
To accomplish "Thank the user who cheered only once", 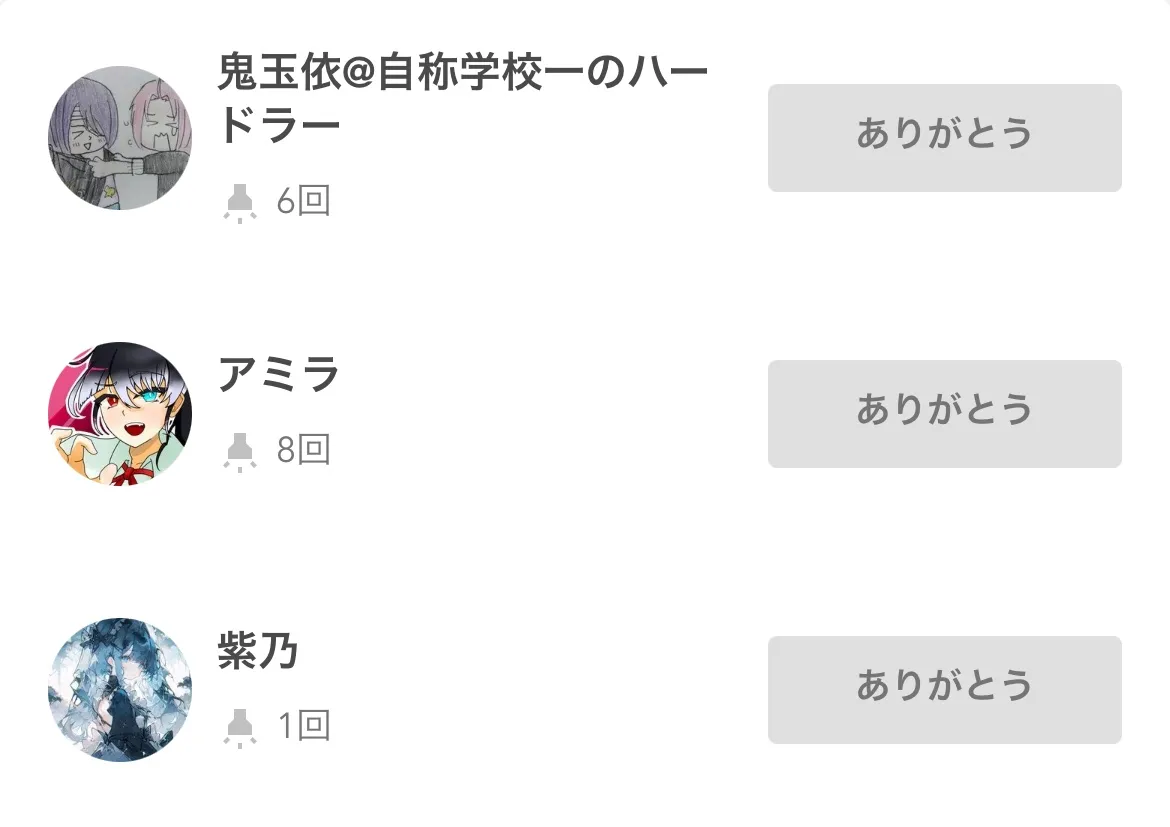I will click(944, 689).
